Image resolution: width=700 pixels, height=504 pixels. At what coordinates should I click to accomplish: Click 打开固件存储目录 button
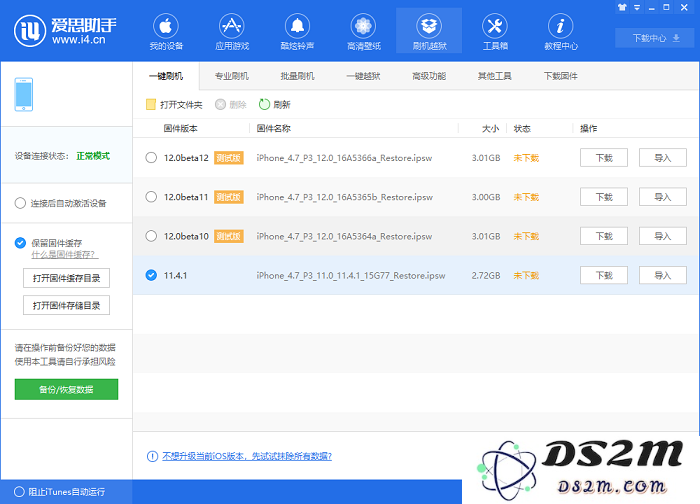click(67, 305)
